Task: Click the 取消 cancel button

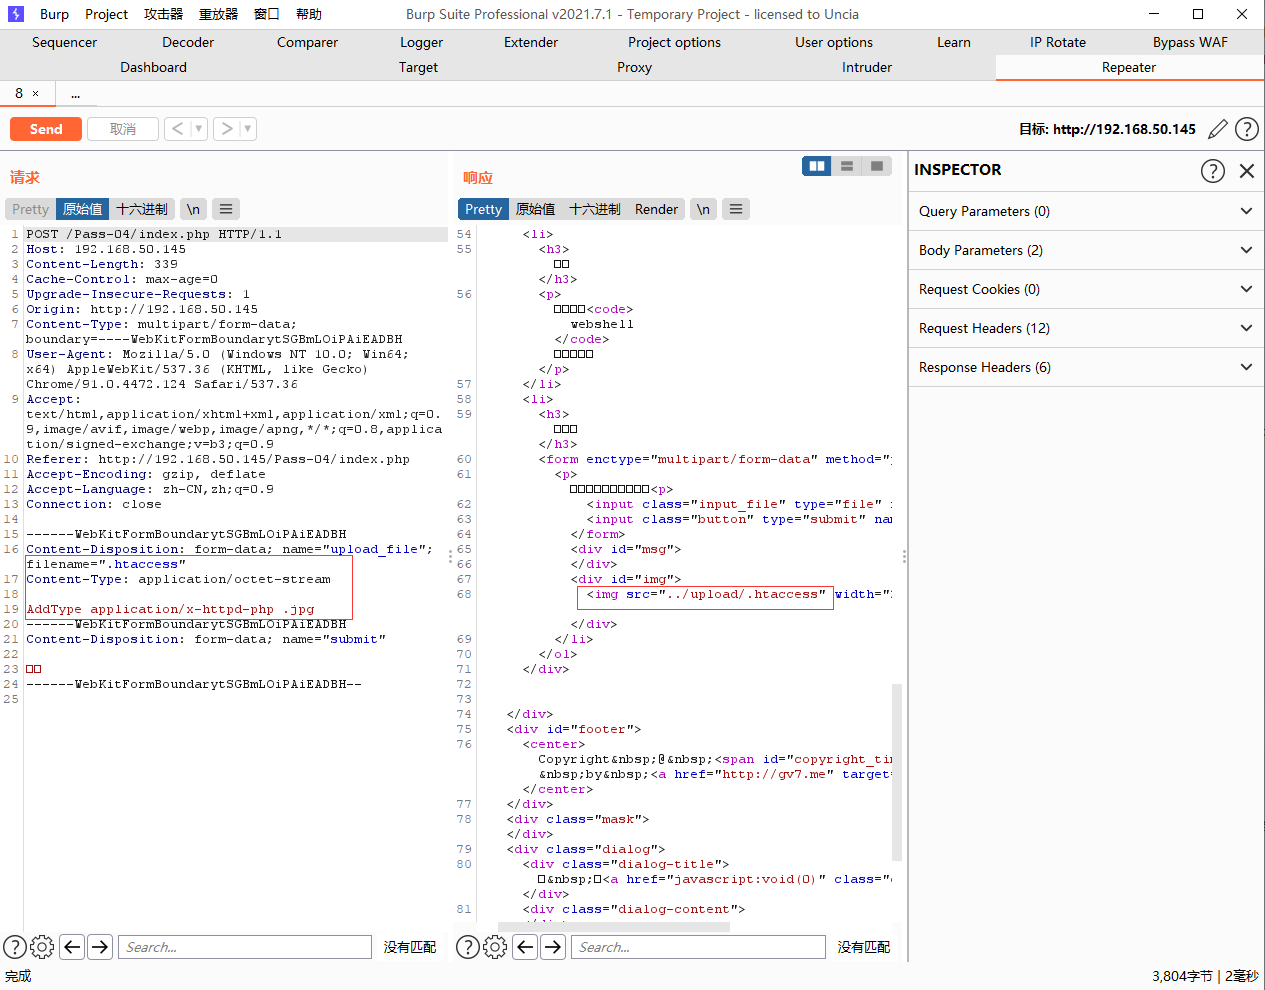Action: (x=123, y=129)
